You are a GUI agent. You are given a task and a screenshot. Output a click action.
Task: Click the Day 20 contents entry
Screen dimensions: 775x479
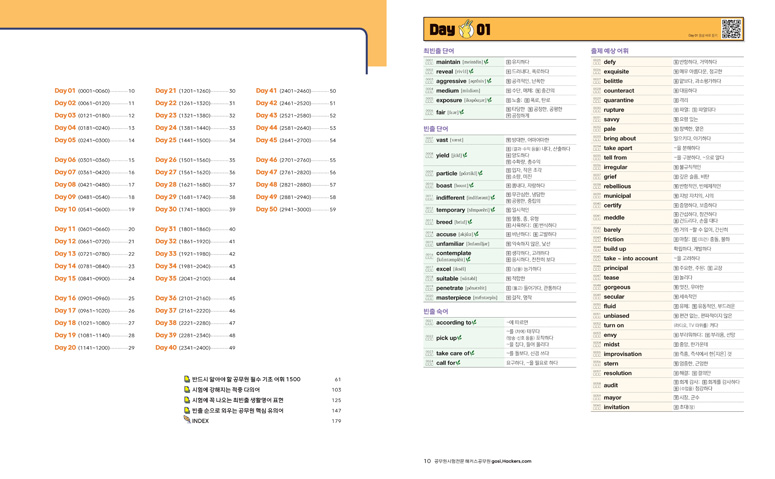(94, 348)
